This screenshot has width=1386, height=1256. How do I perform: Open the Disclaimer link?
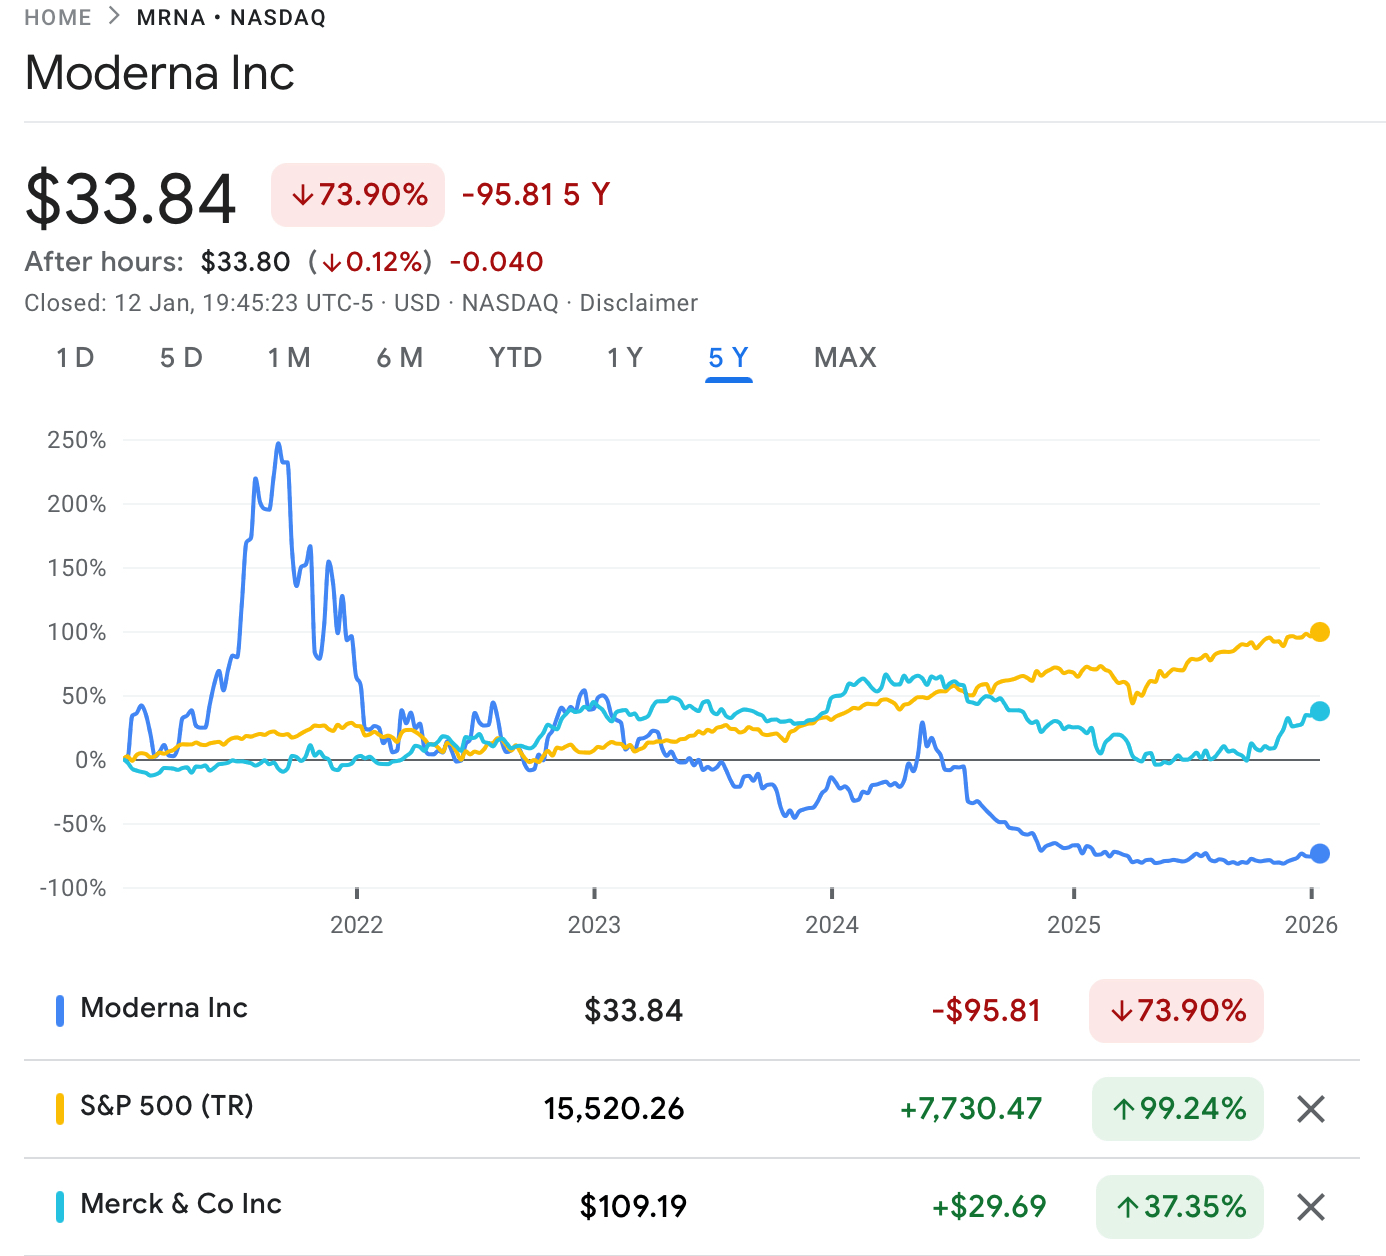click(639, 303)
